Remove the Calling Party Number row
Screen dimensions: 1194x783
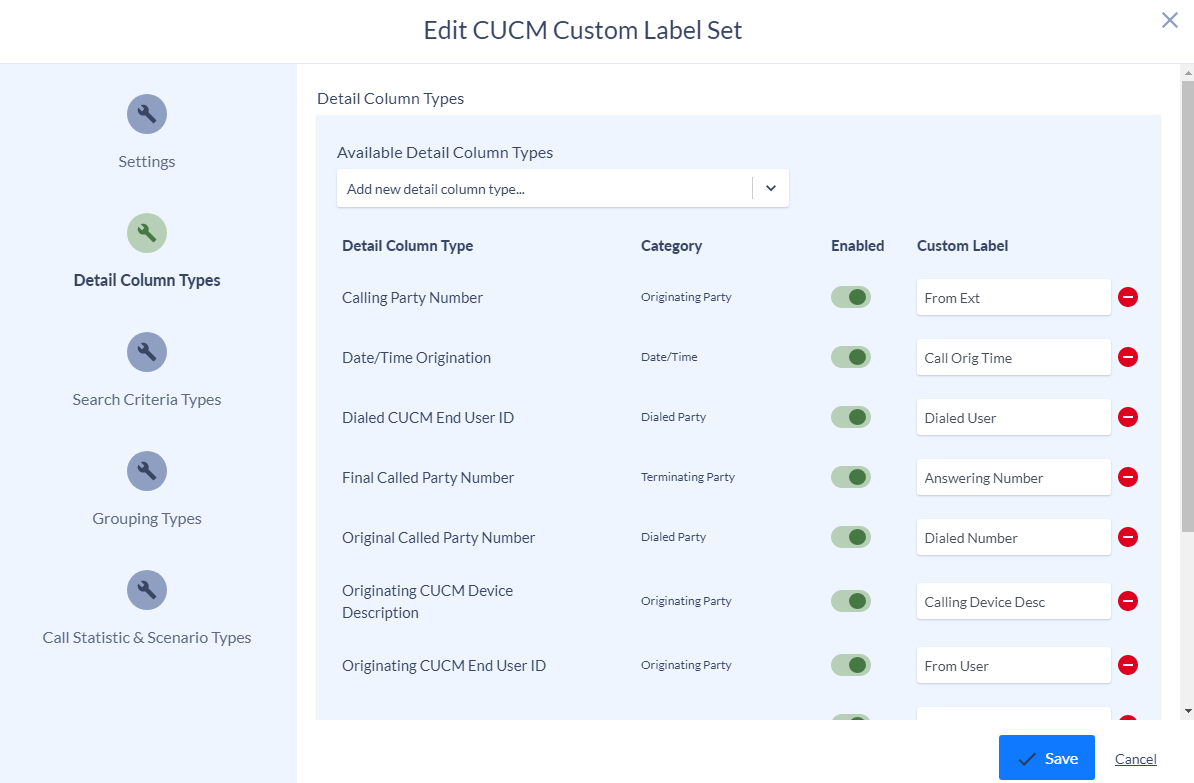(1128, 297)
